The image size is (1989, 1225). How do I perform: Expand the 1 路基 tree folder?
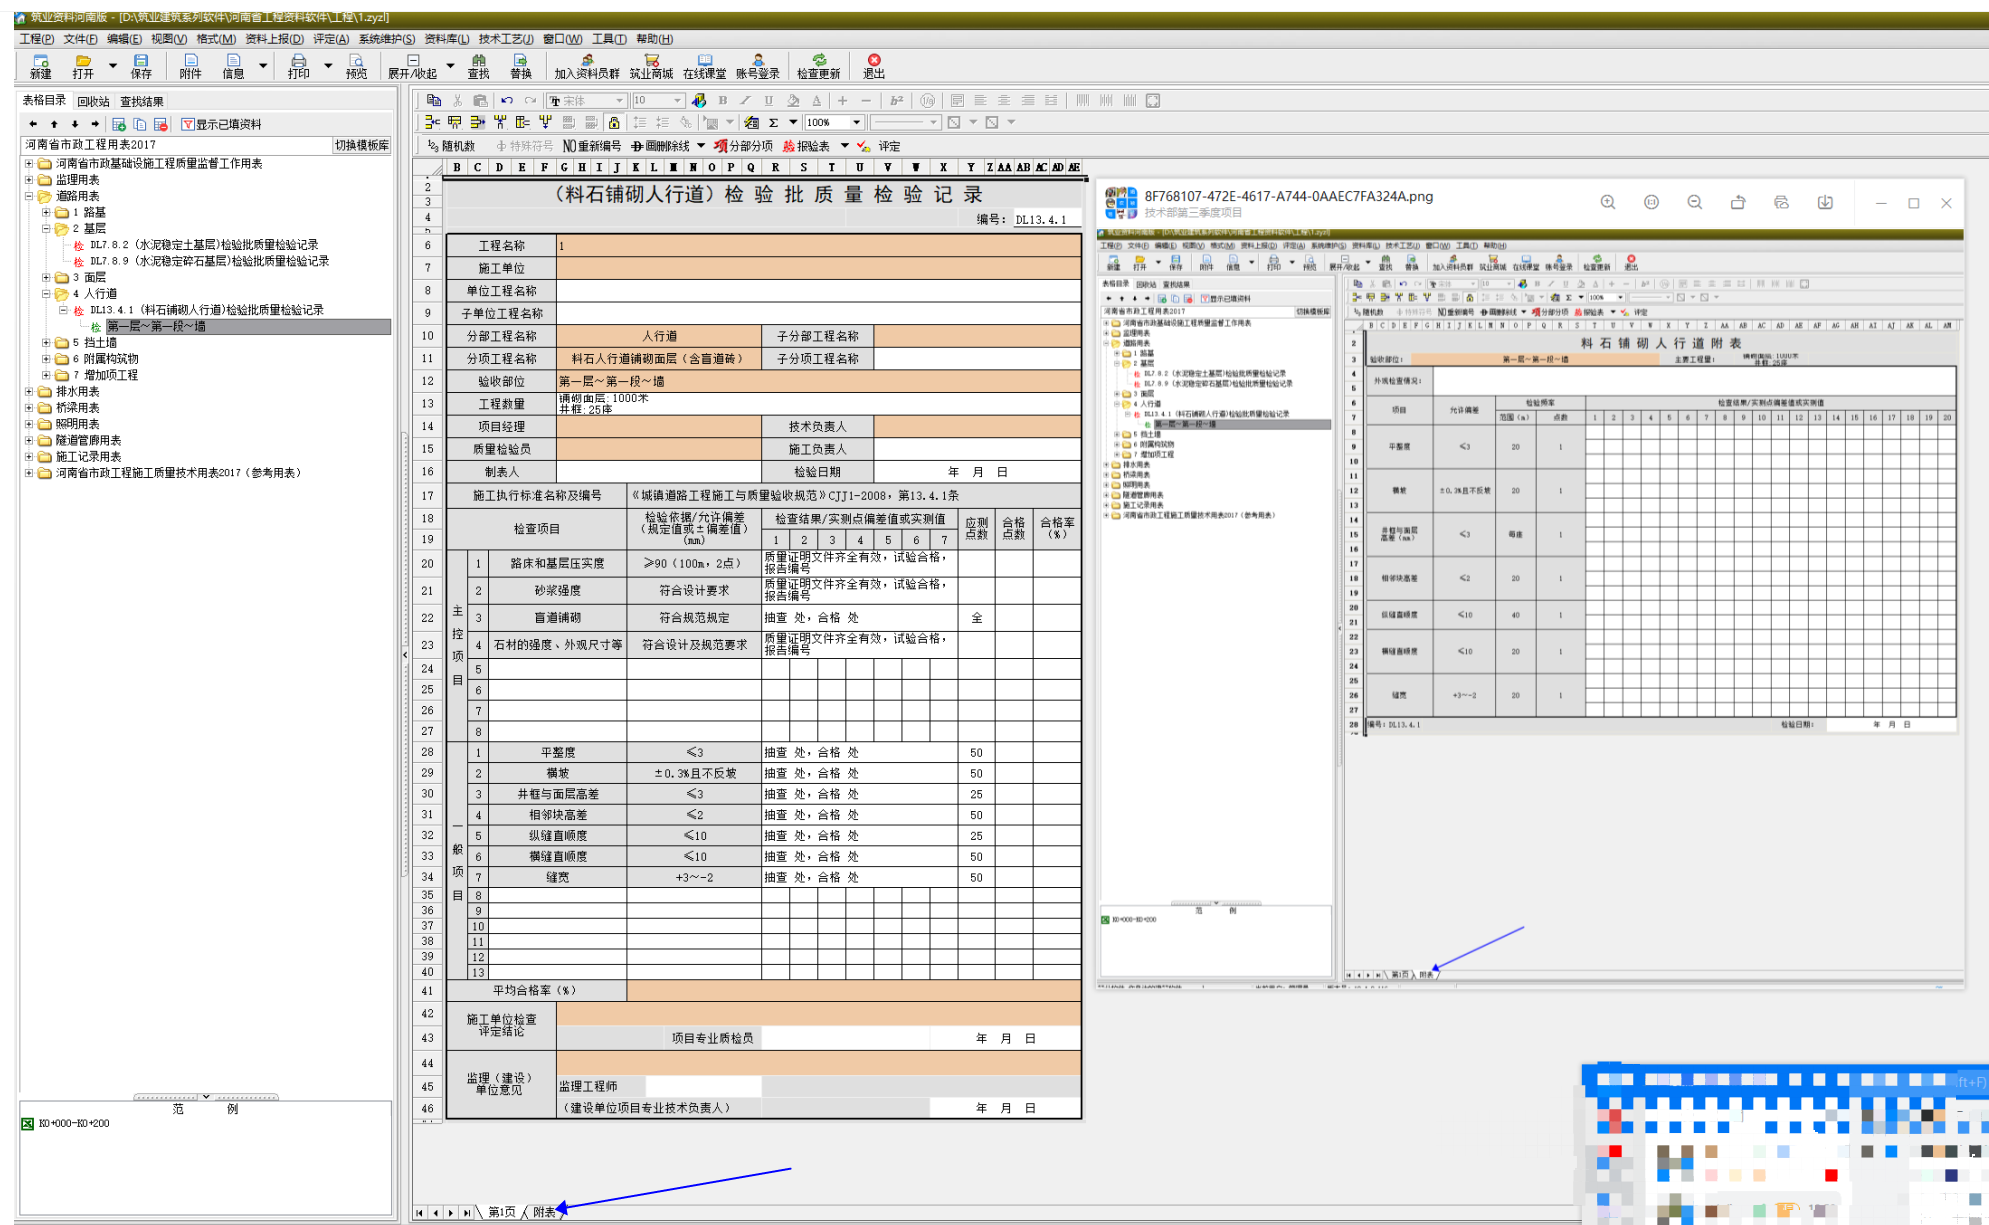click(46, 212)
